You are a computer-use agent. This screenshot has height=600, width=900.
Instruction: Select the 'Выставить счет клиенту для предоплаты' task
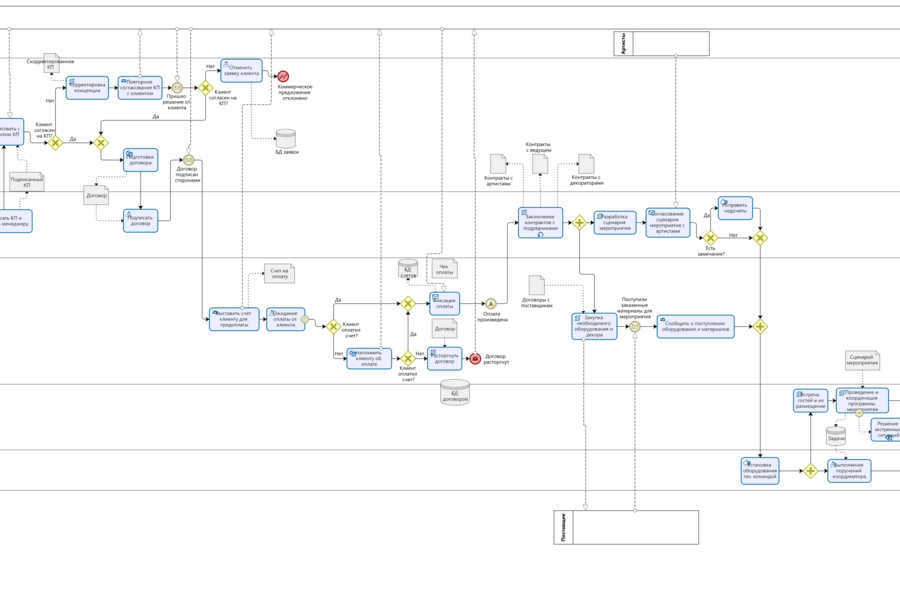(234, 319)
